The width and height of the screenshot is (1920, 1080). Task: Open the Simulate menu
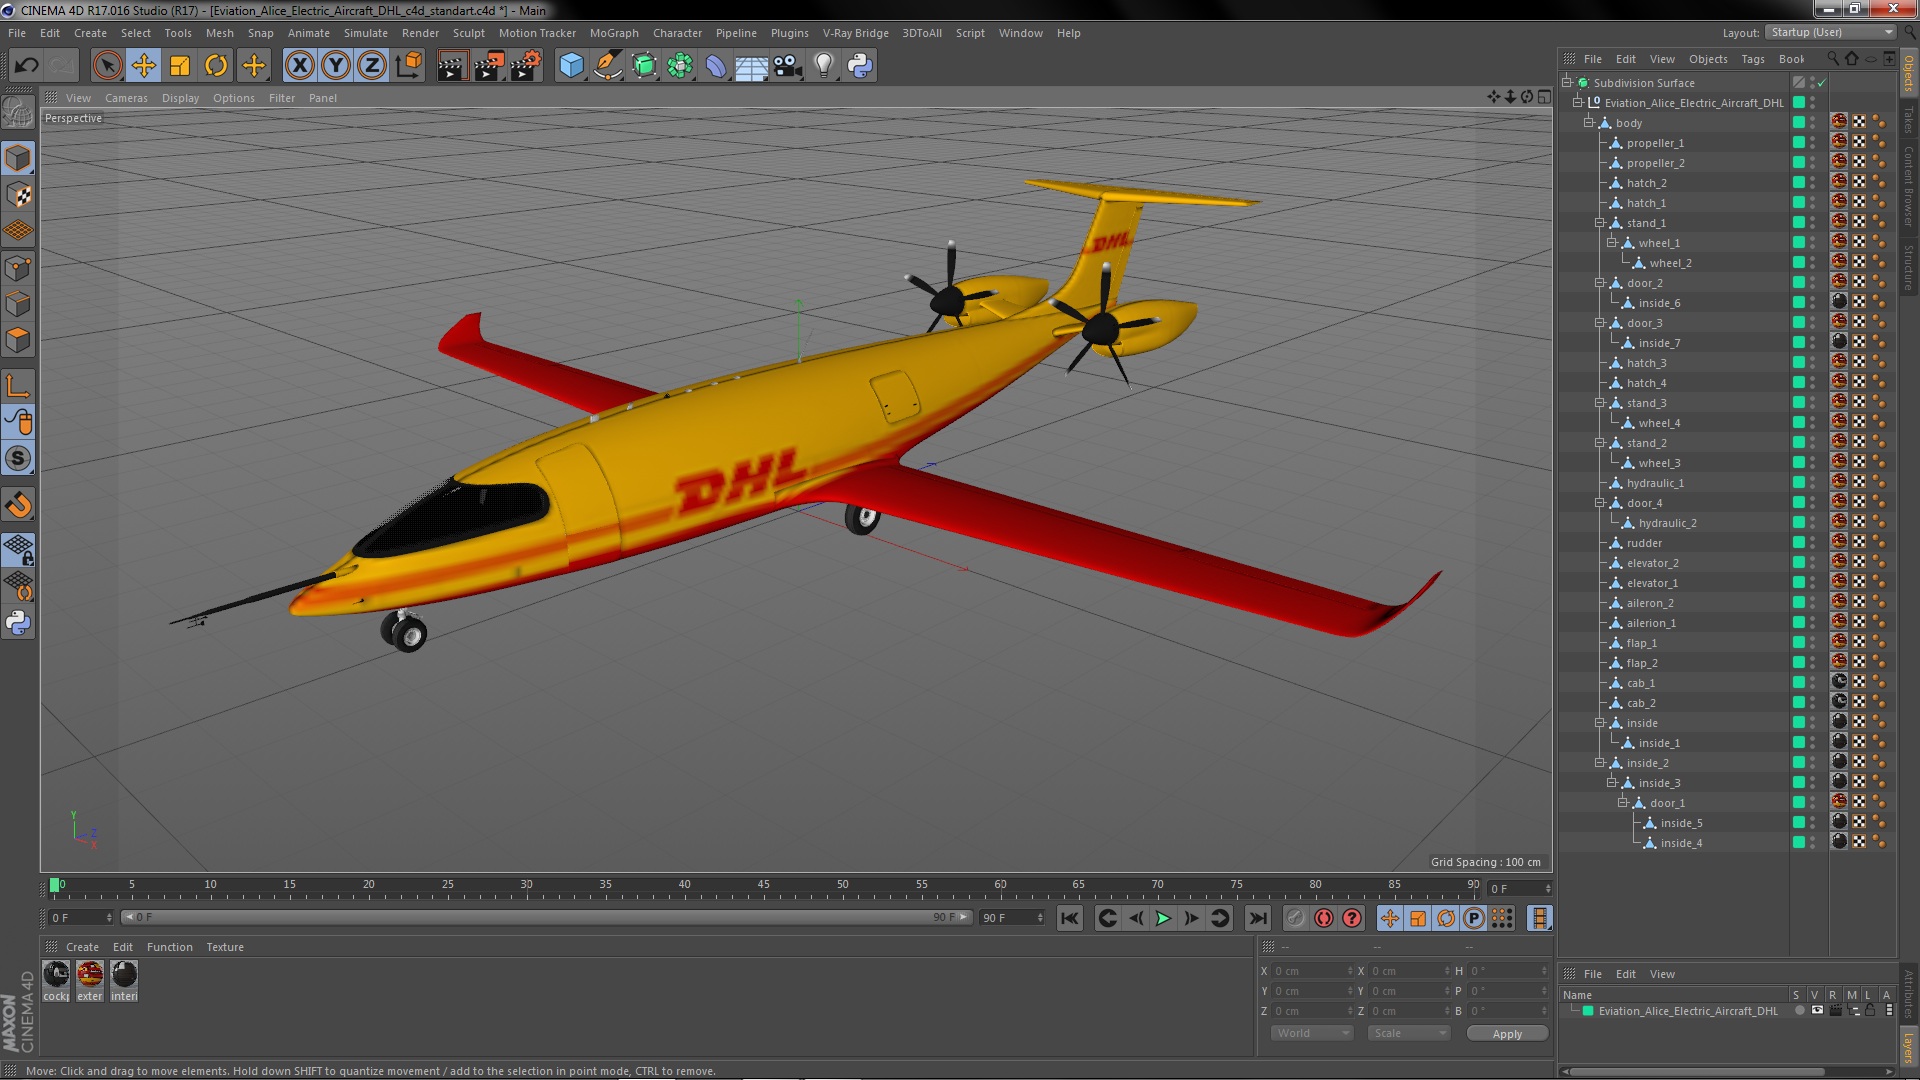click(365, 33)
